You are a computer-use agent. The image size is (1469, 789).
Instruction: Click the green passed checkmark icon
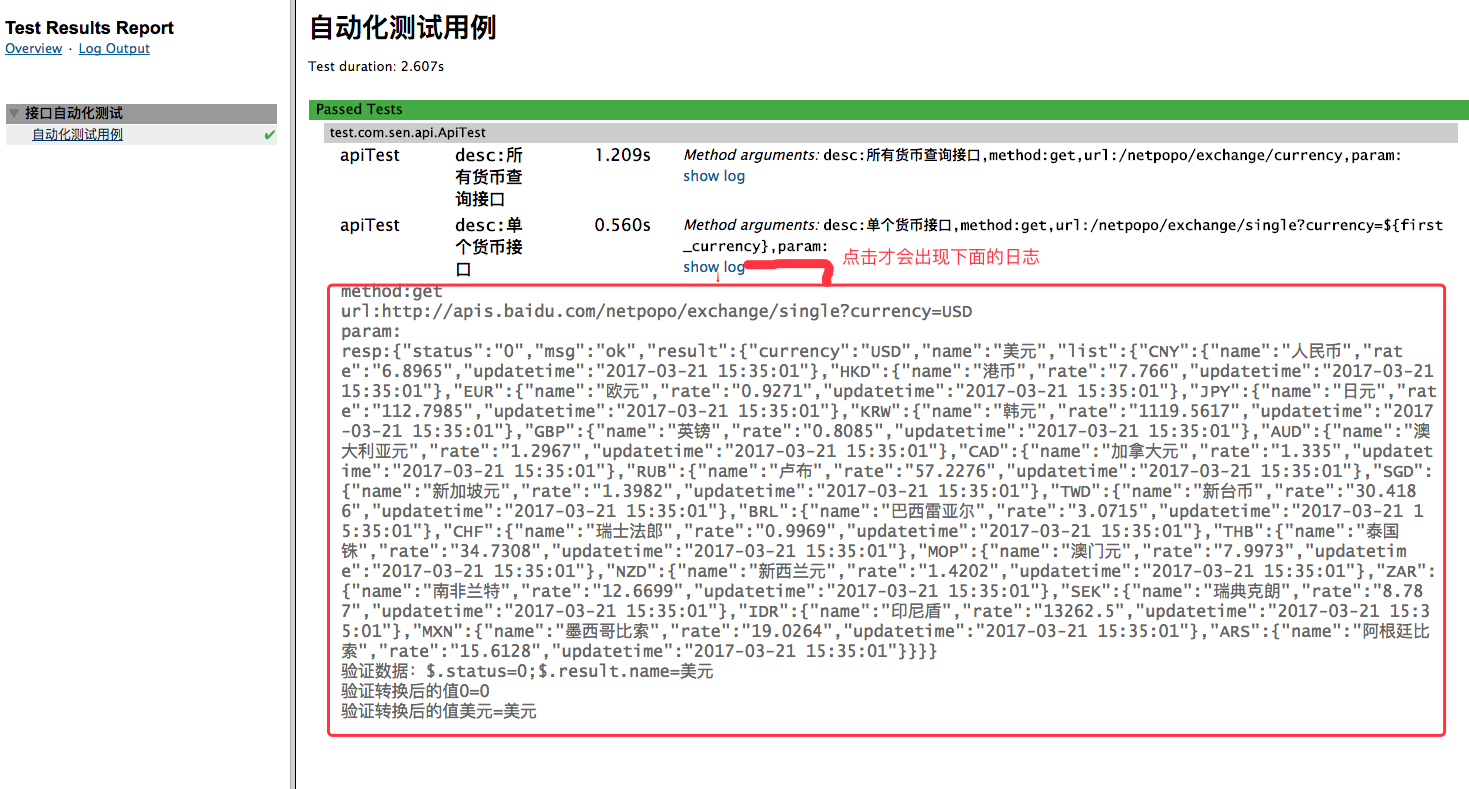269,135
